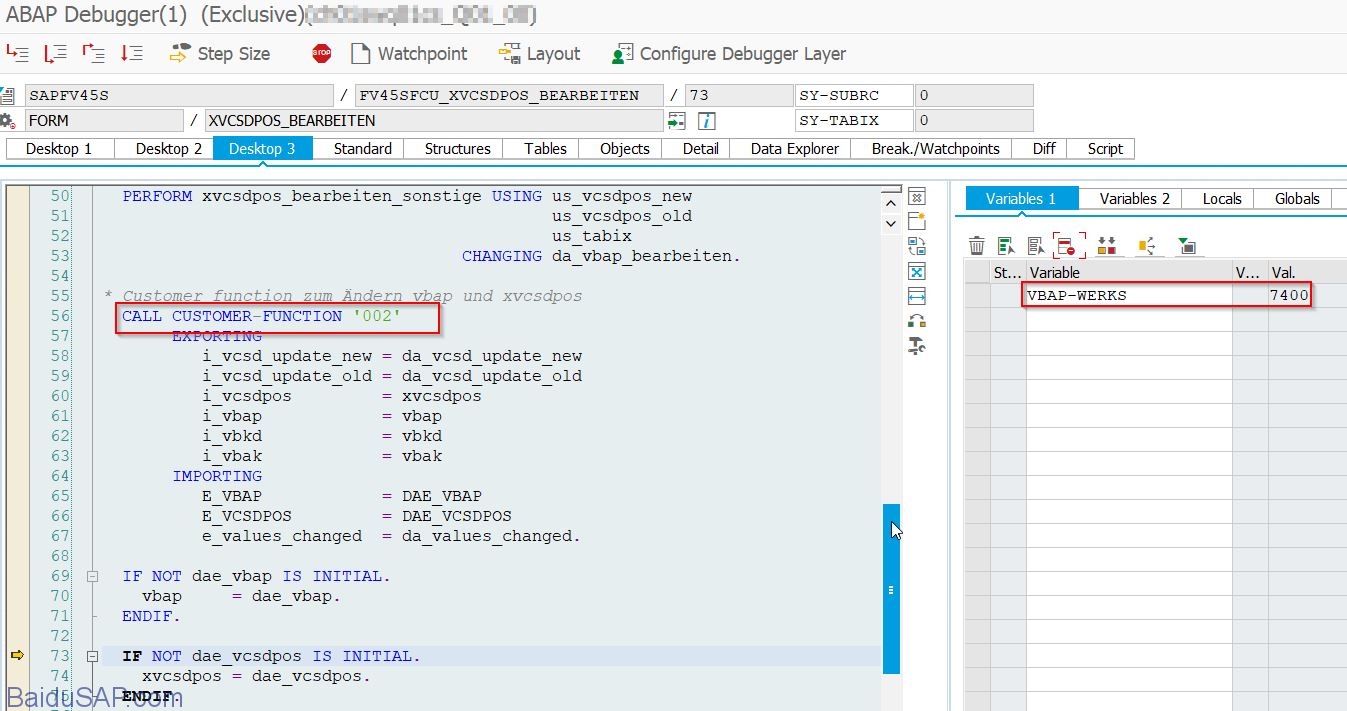Click the yellow block with arrows icon

[x=1146, y=246]
